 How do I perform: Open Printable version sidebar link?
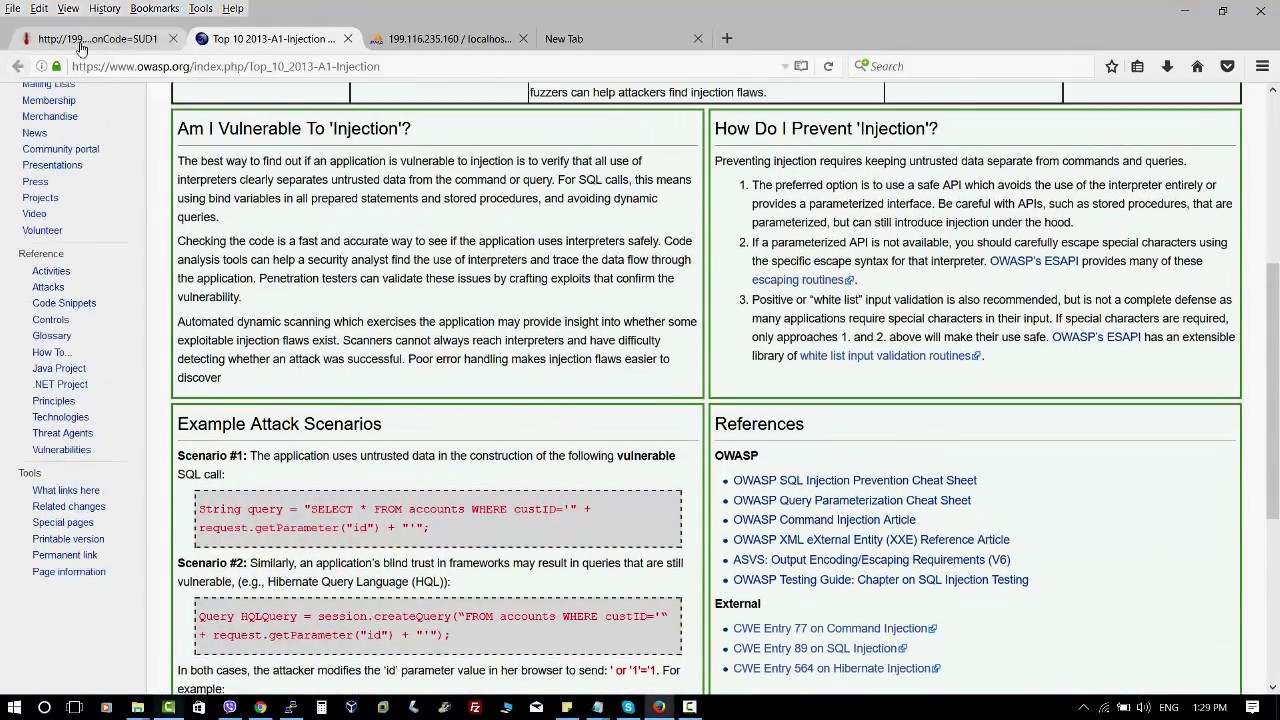click(68, 539)
